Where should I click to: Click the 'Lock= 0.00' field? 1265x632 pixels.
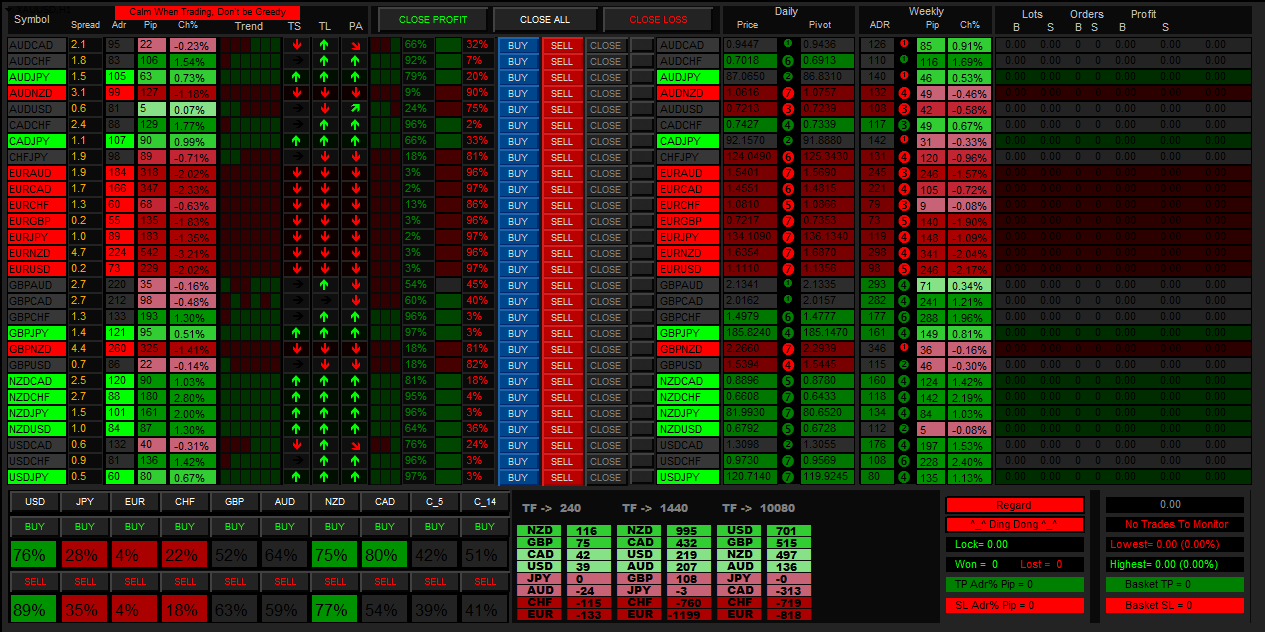[x=1014, y=545]
